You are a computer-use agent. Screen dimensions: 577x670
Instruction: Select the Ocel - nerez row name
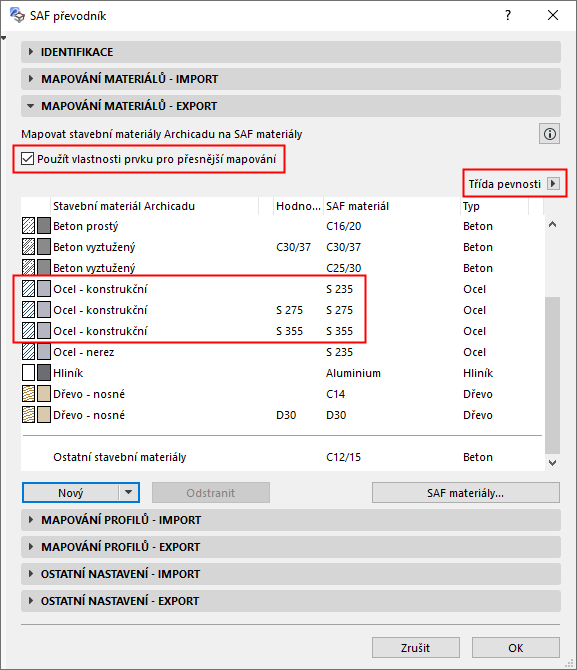(84, 352)
